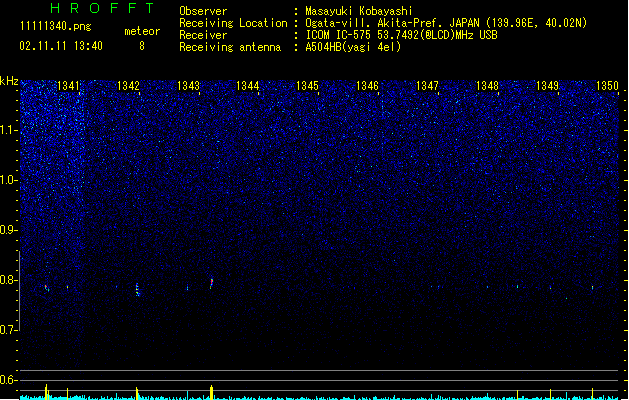Select the filename 11111340.png

[55, 26]
